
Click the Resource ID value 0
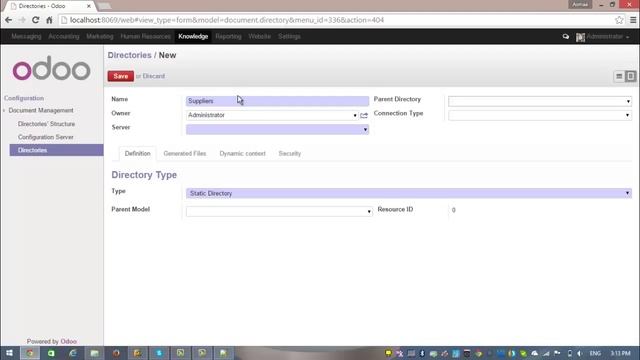pos(453,210)
